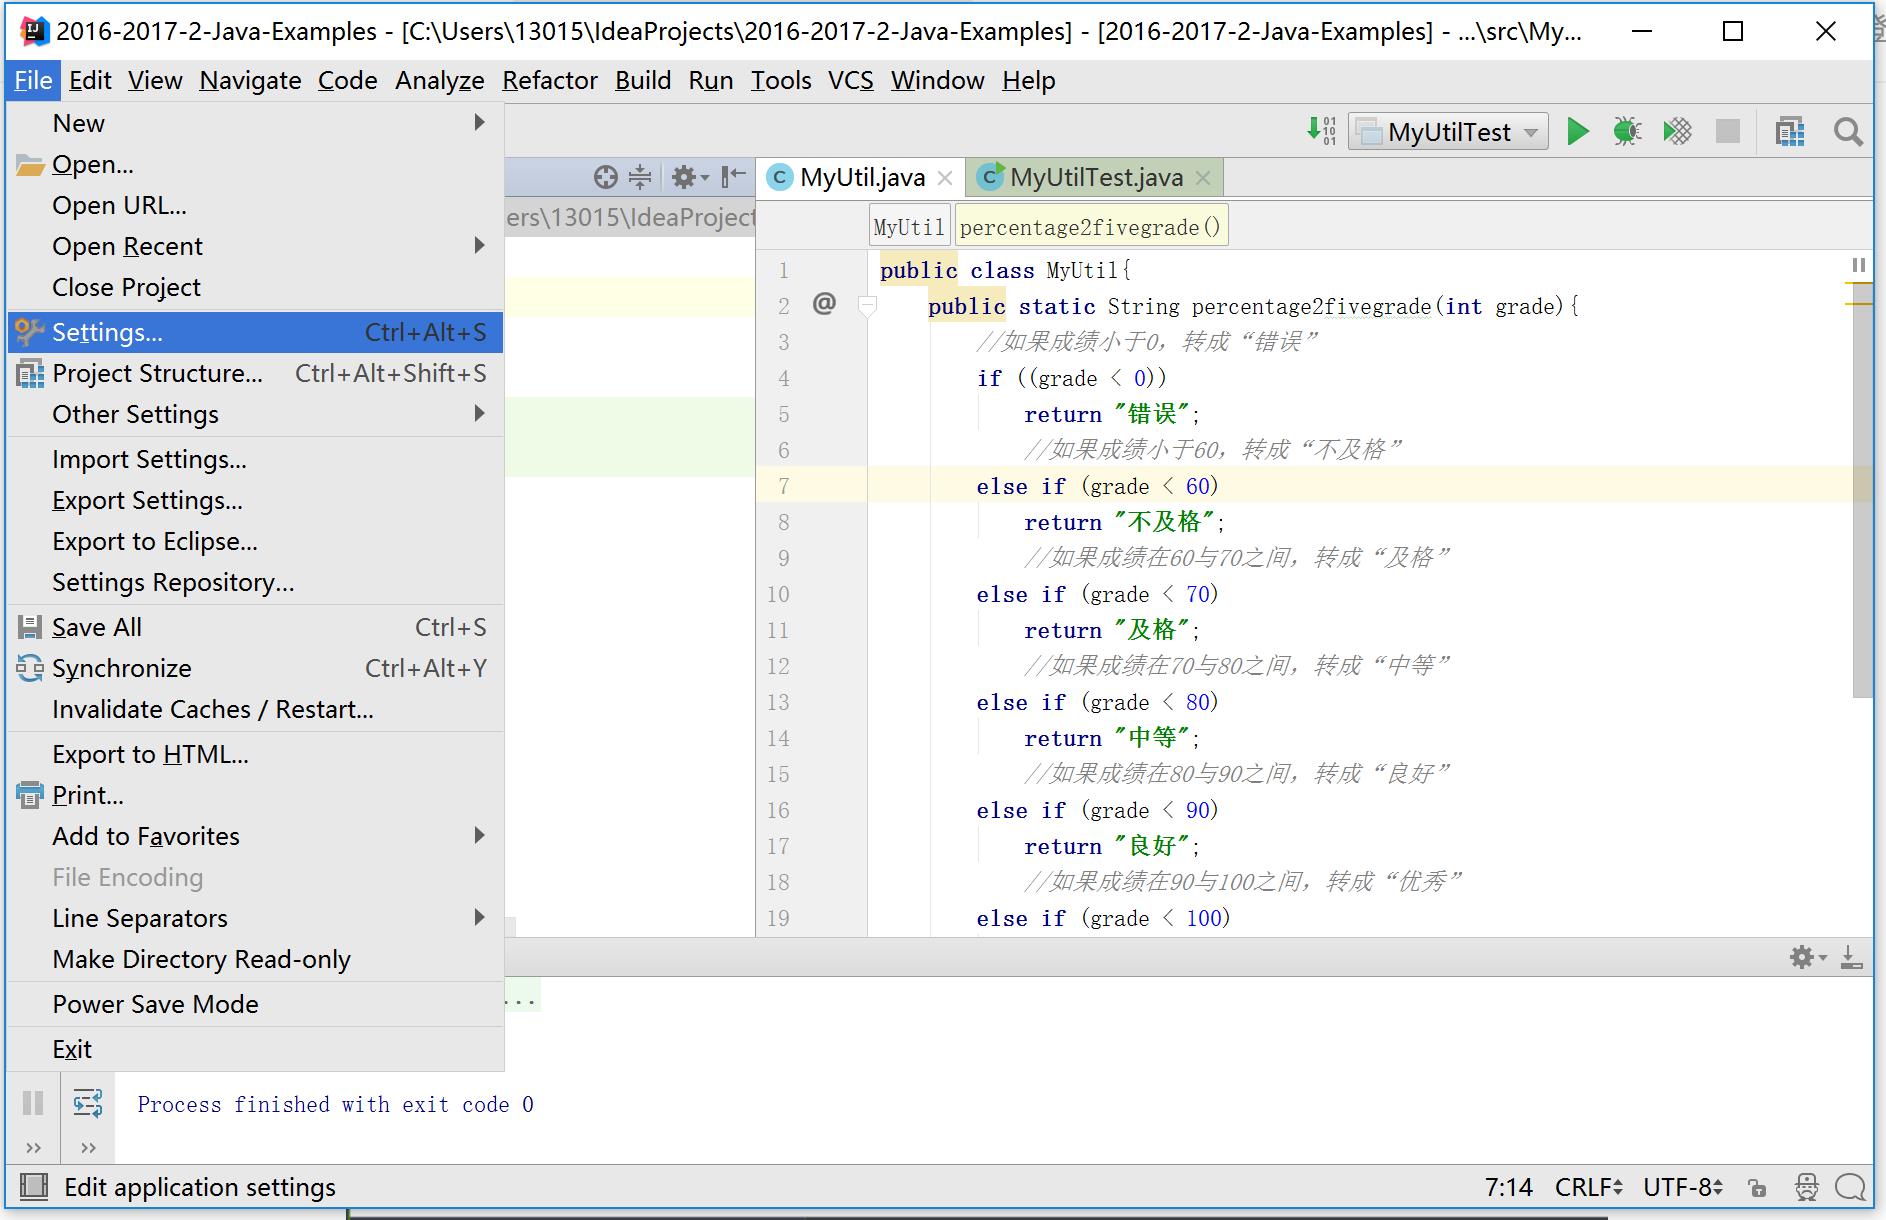Click the pause output icon in run panel
This screenshot has width=1886, height=1220.
(x=33, y=1103)
